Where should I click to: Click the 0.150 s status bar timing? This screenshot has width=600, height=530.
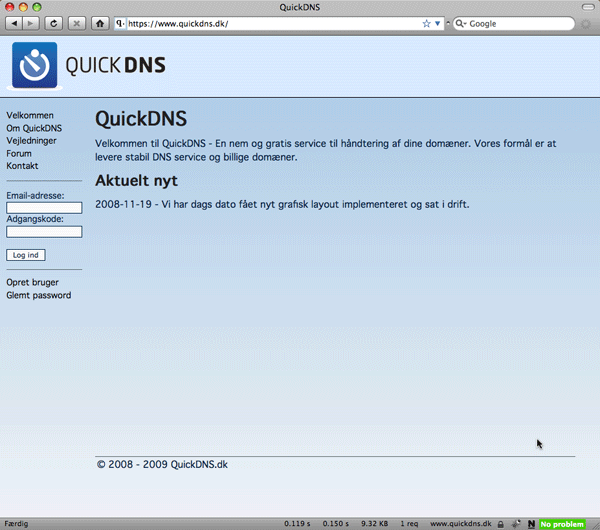coord(336,523)
